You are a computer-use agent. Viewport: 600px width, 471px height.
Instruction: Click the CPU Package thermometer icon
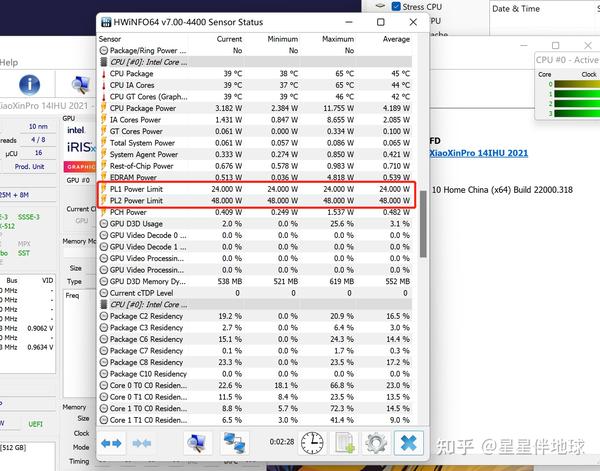pos(103,73)
